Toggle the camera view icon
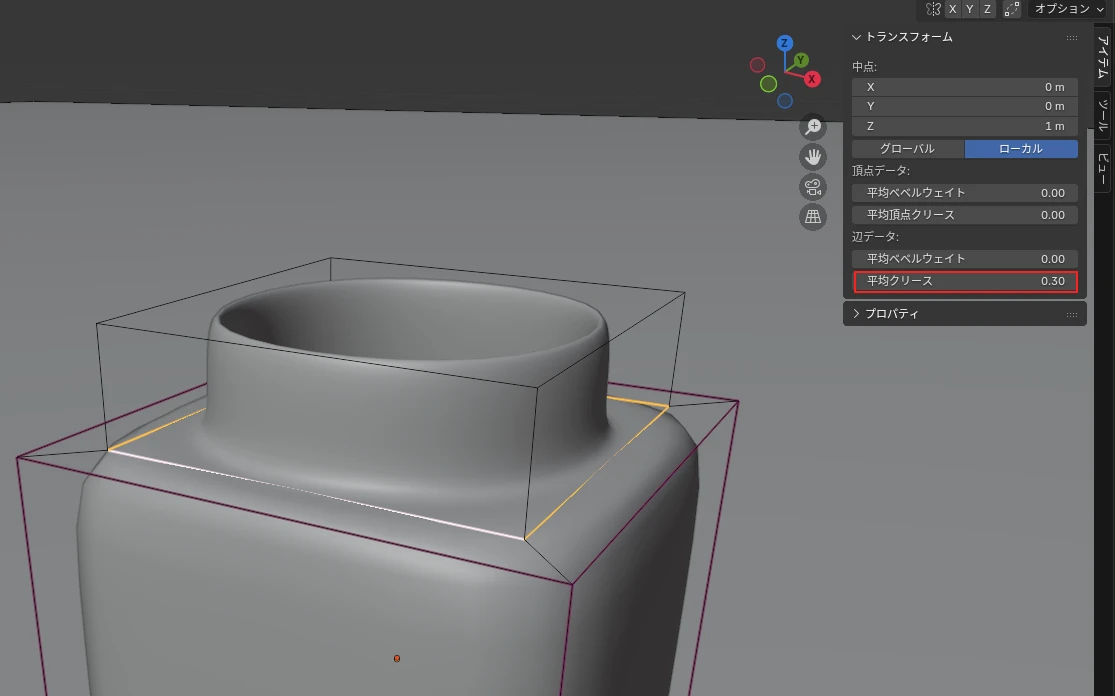 pyautogui.click(x=813, y=187)
